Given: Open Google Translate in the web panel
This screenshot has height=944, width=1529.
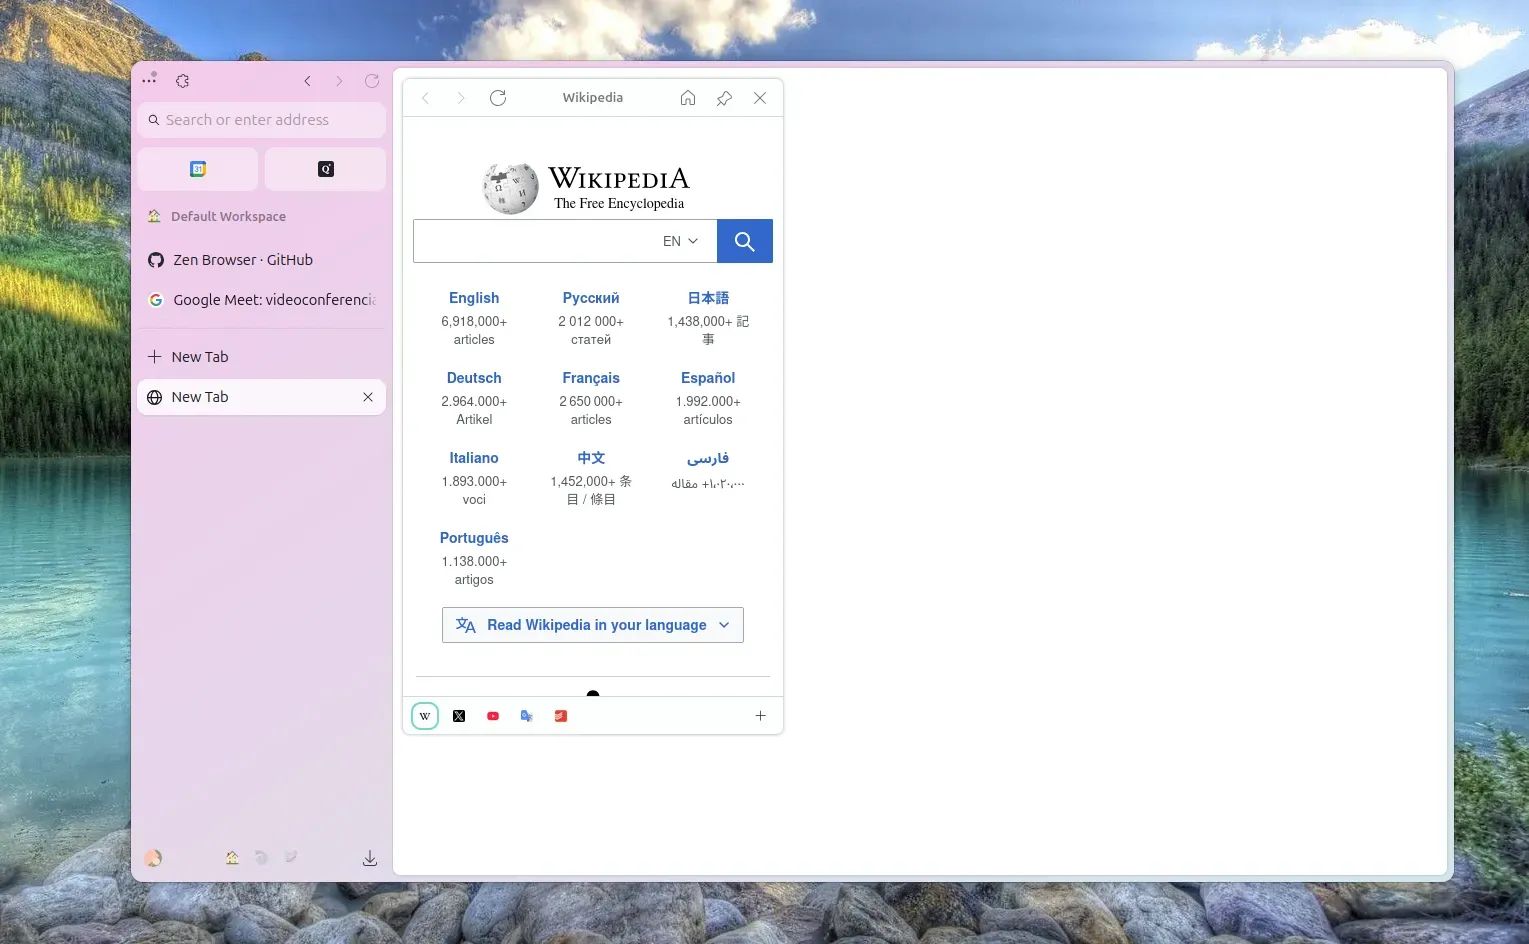Looking at the screenshot, I should [527, 716].
